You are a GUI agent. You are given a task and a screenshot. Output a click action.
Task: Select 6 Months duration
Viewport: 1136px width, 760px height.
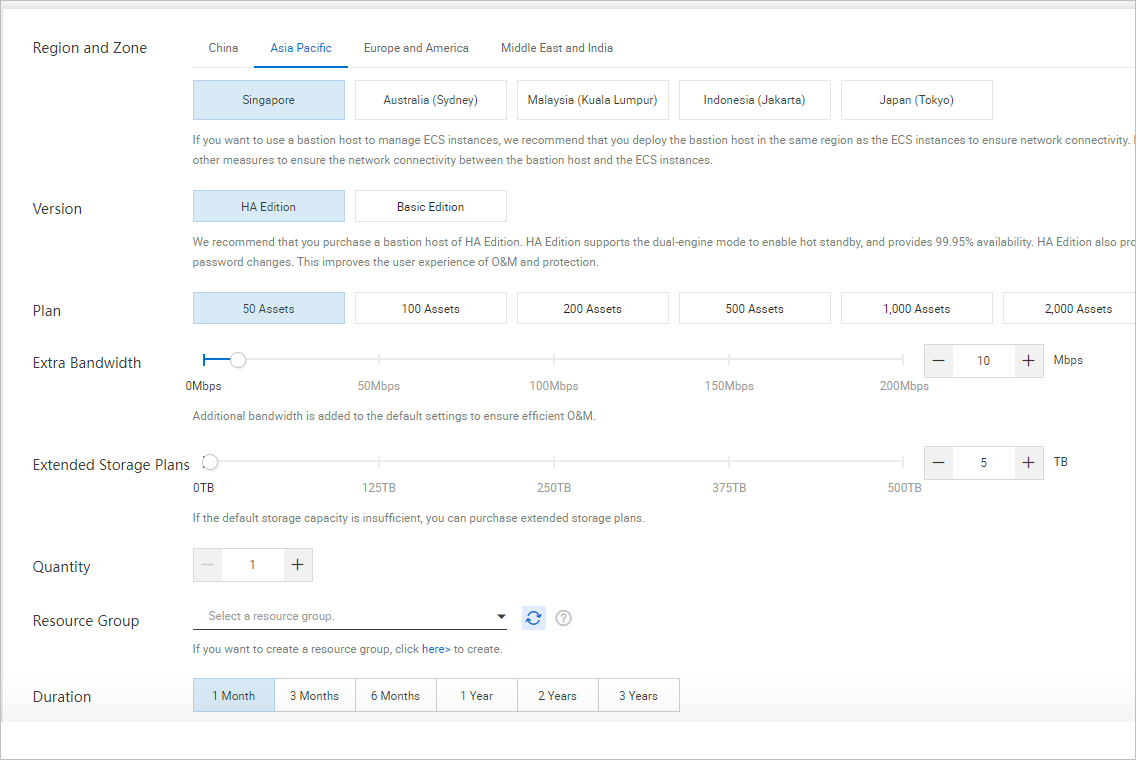coord(396,696)
